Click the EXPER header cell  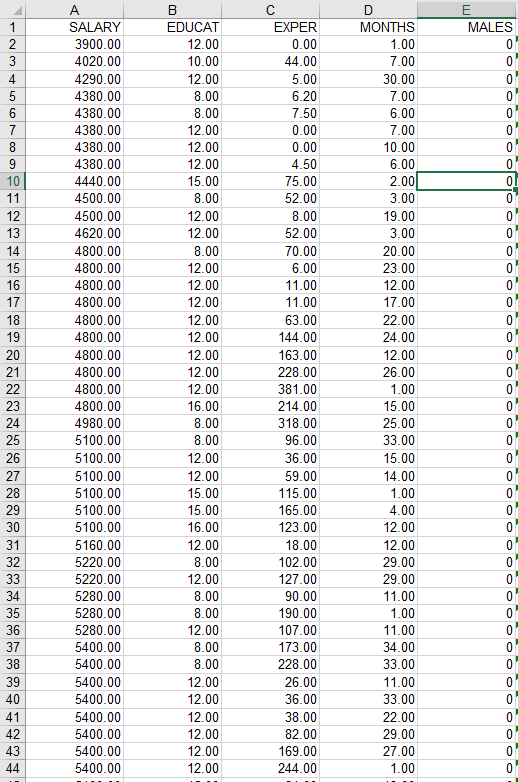click(x=270, y=27)
